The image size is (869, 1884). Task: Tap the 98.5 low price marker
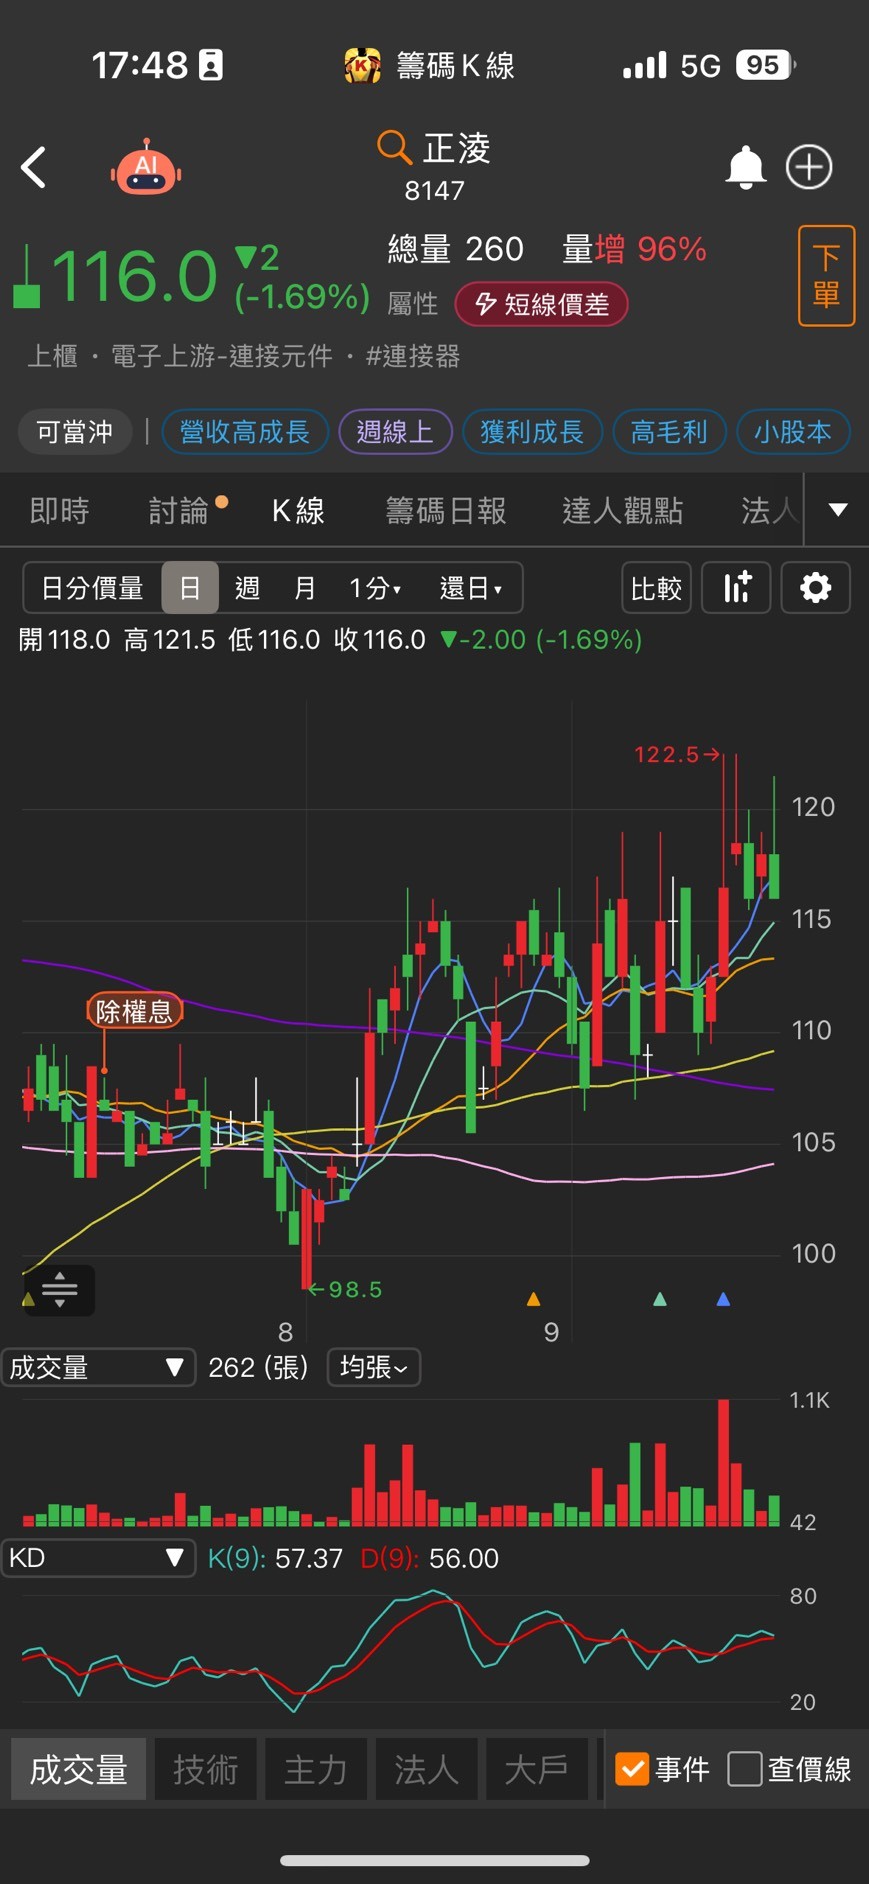coord(346,1289)
